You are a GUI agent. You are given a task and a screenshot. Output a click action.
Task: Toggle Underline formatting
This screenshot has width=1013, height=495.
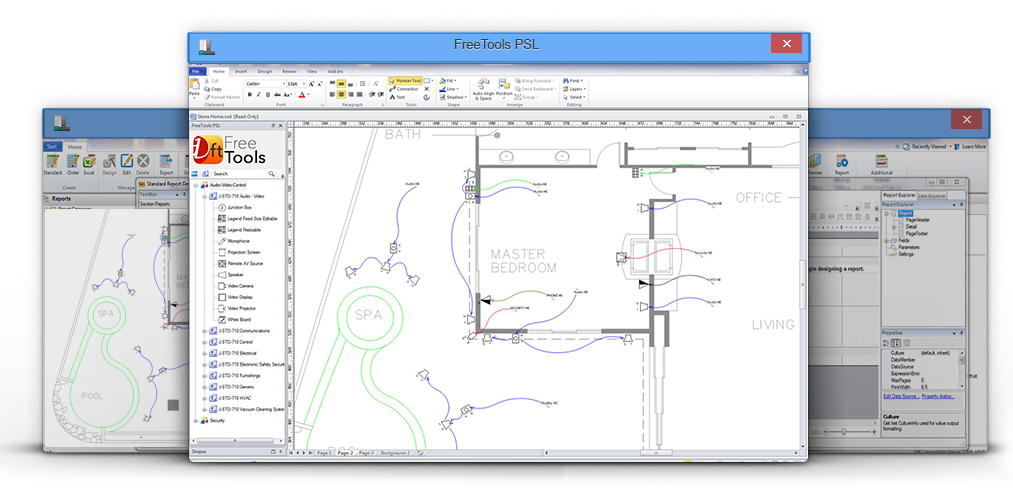click(x=267, y=94)
